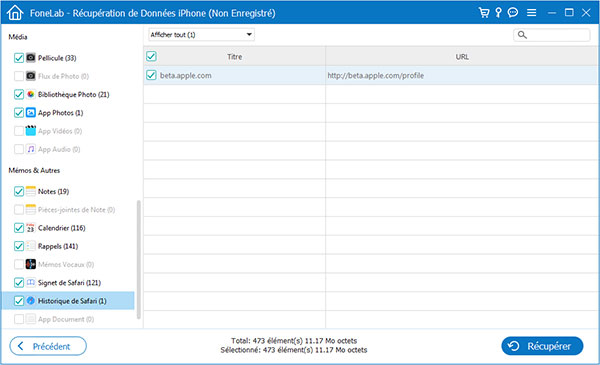Uncheck the Pellicule (33) checkbox

coord(19,58)
